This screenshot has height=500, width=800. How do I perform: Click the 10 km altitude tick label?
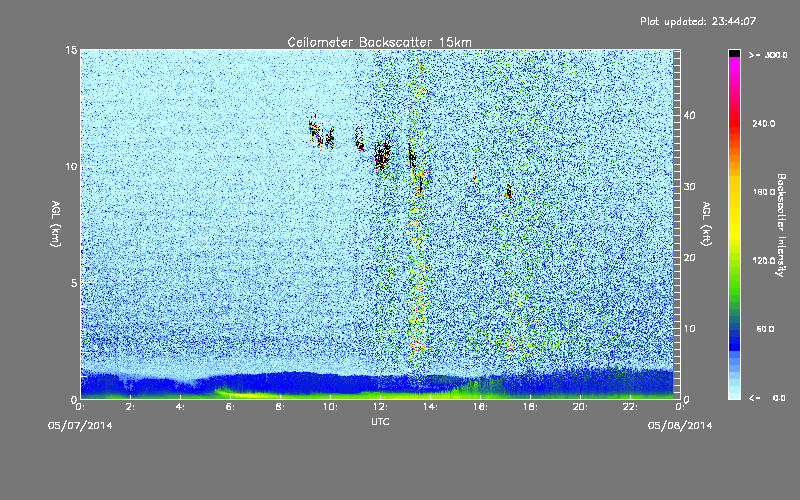coord(71,167)
